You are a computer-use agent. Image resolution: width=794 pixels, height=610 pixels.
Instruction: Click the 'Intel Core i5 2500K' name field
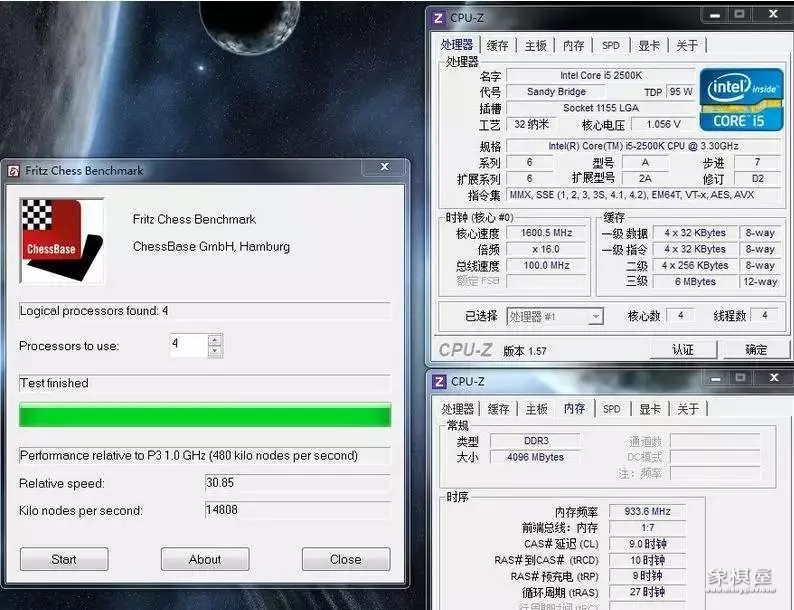tap(601, 75)
